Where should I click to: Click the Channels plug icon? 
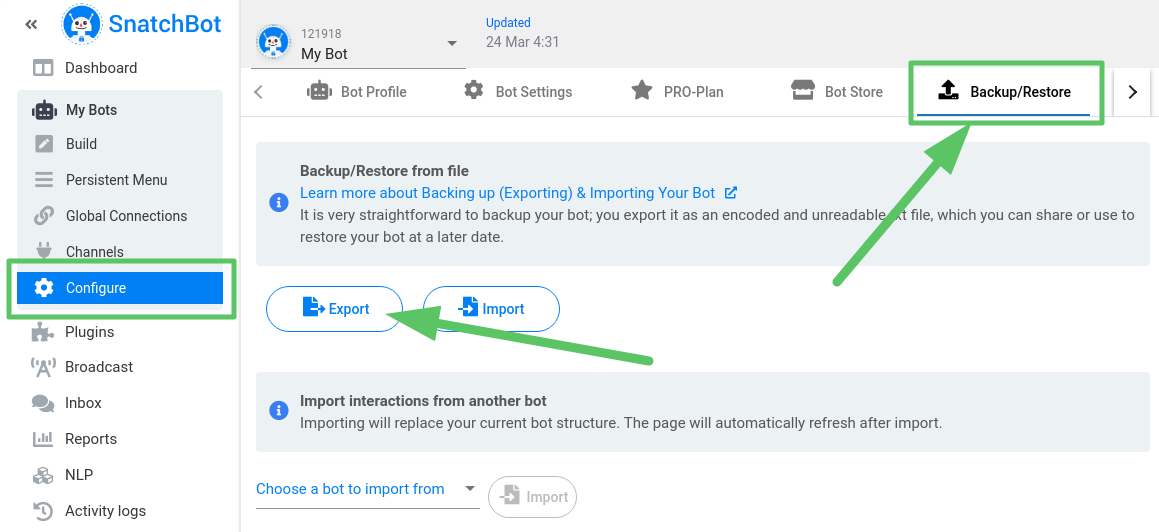(x=44, y=250)
